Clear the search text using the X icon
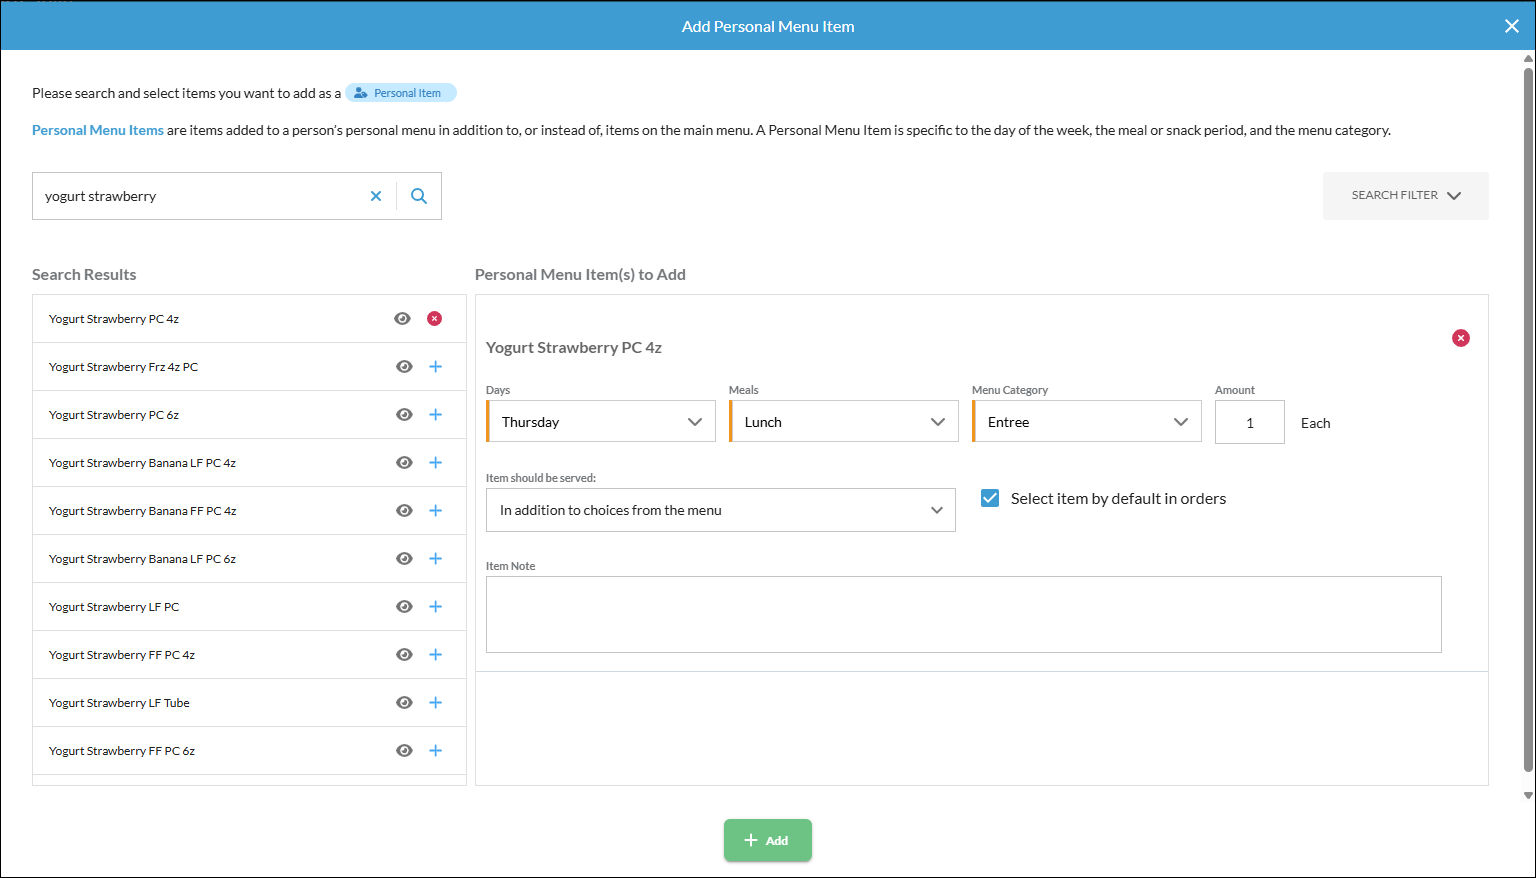The image size is (1536, 878). pos(375,196)
